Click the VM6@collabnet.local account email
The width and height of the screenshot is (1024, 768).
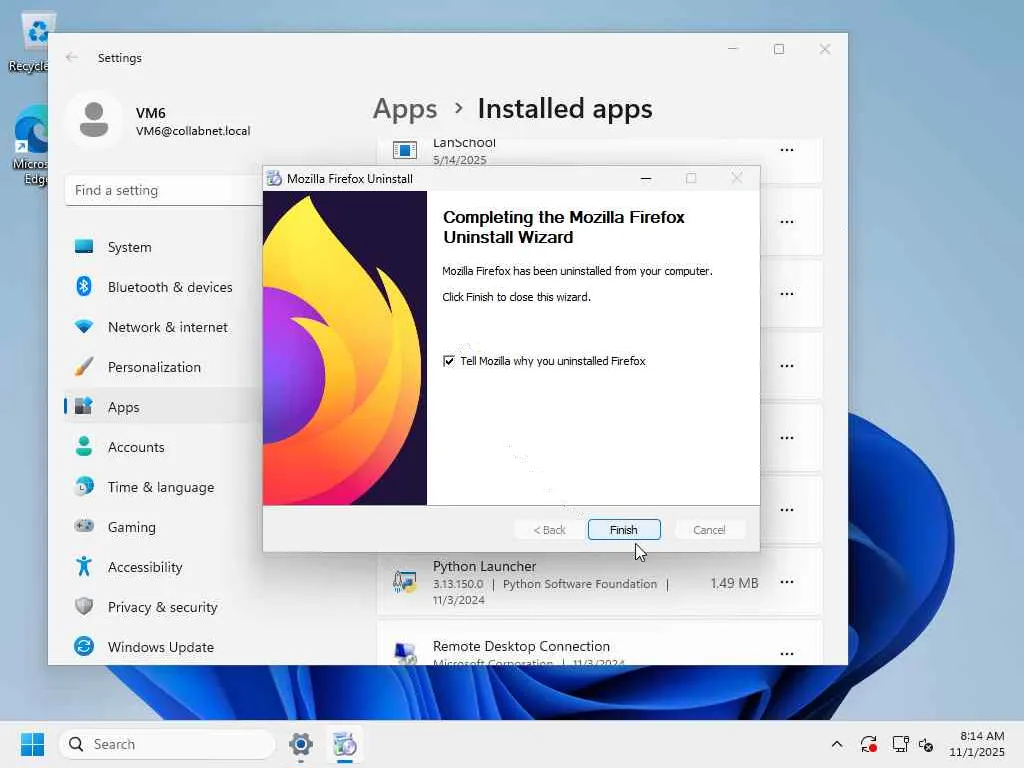(x=193, y=131)
